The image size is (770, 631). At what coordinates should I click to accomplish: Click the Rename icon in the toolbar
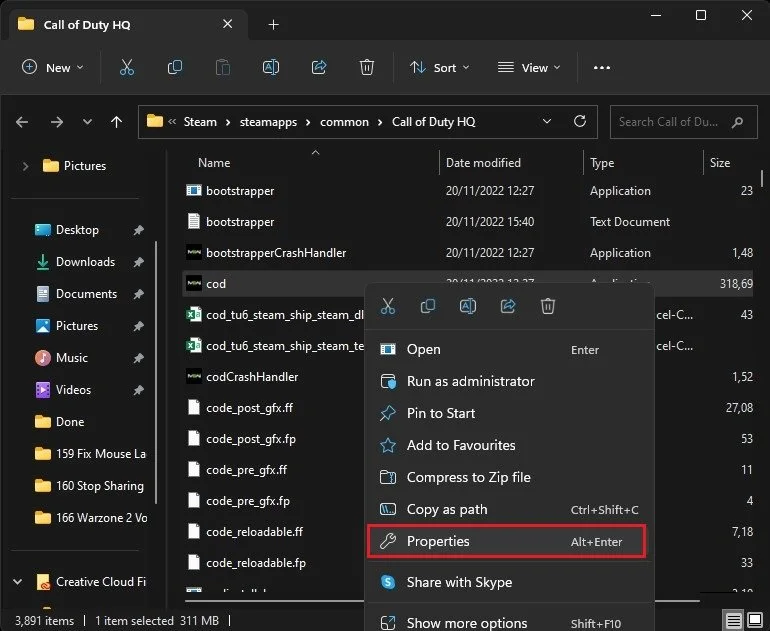[x=271, y=67]
